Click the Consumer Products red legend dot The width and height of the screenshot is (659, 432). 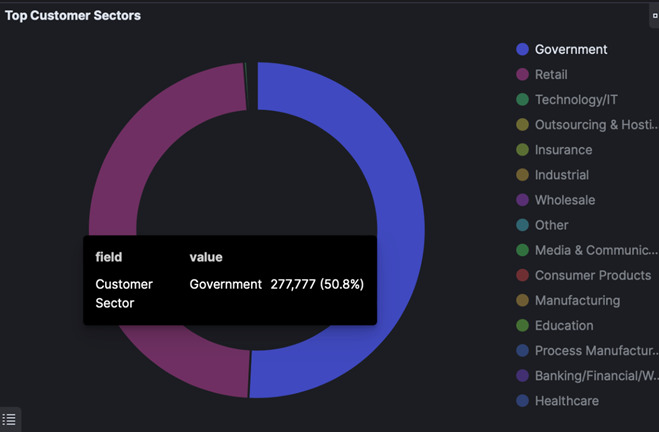pos(522,275)
